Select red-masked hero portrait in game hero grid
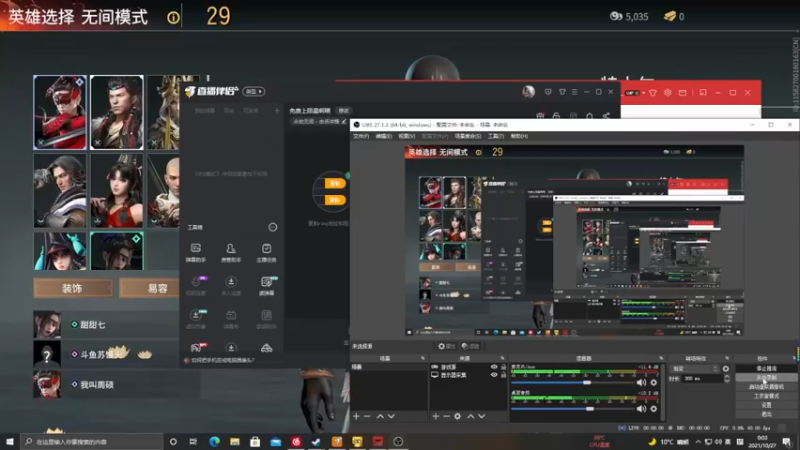 60,112
